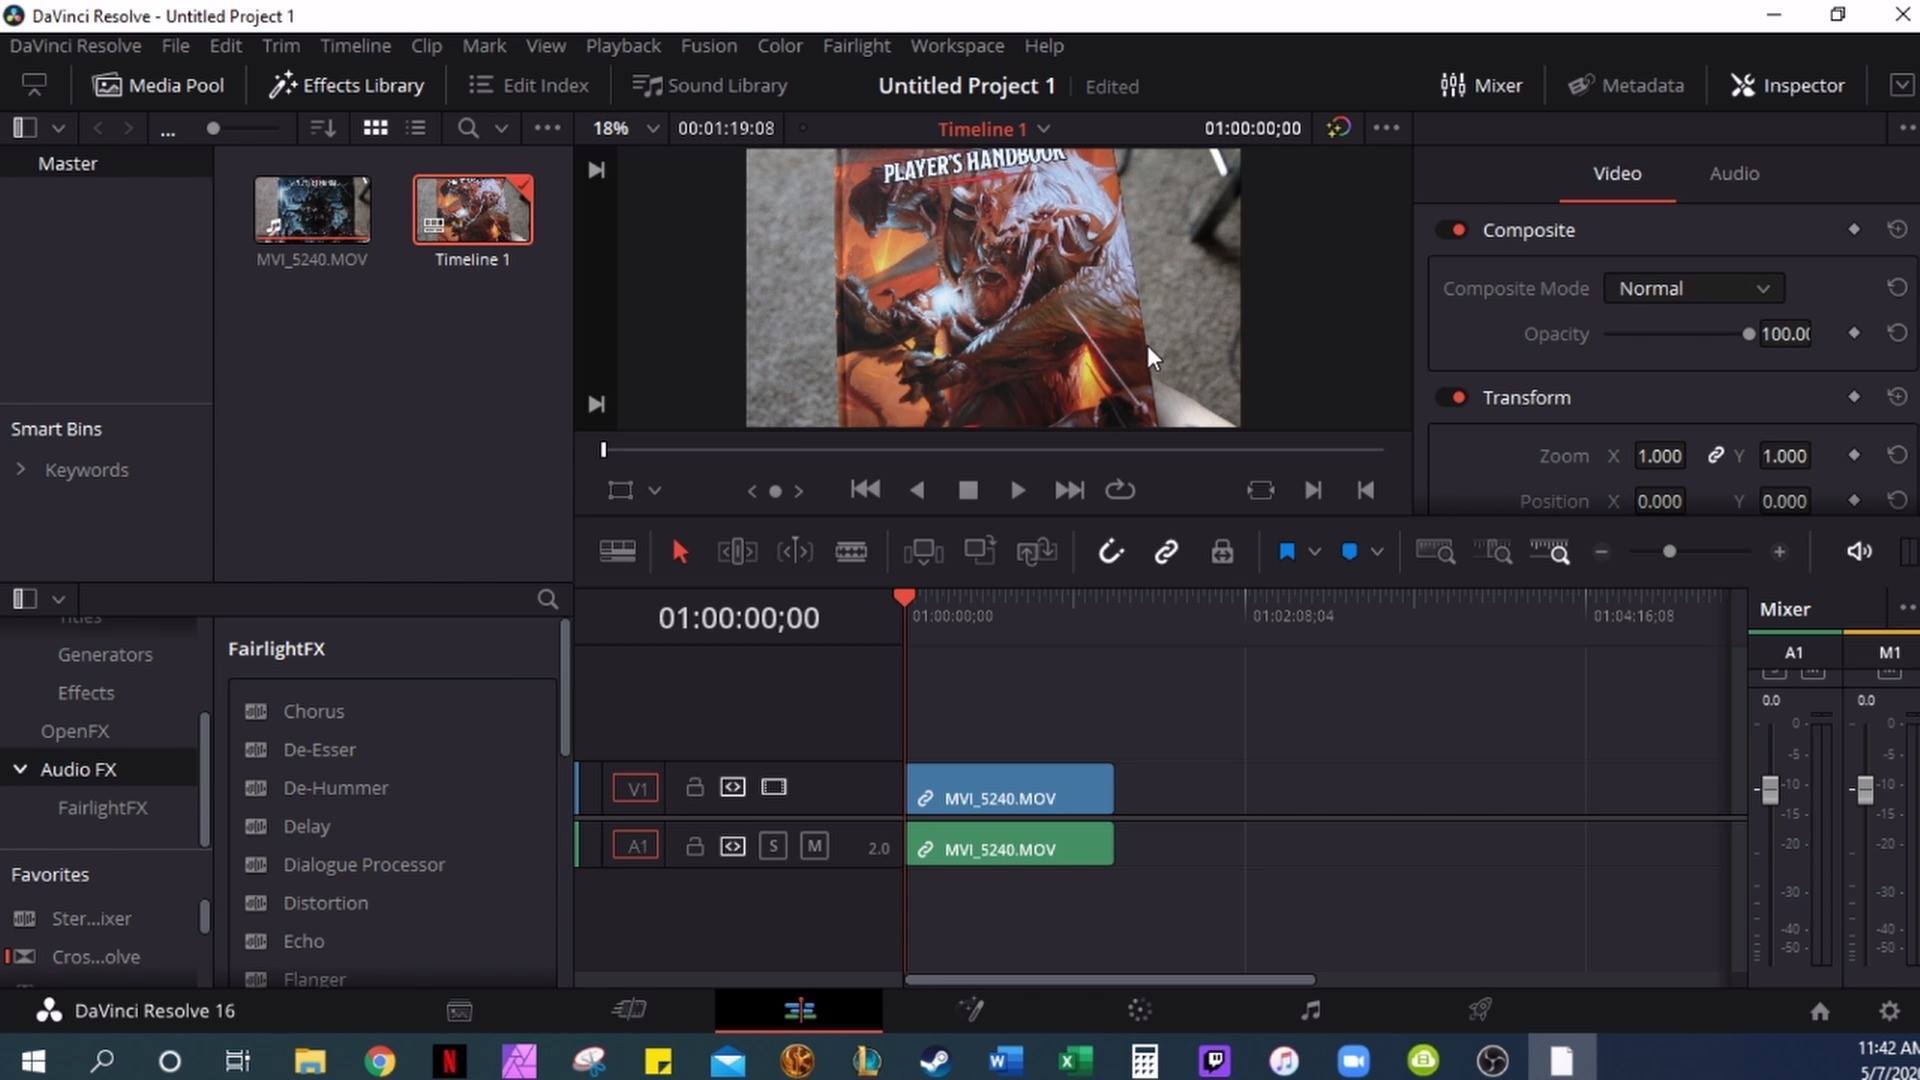Adjust the Opacity slider handle
The height and width of the screenshot is (1080, 1920).
pos(1749,334)
